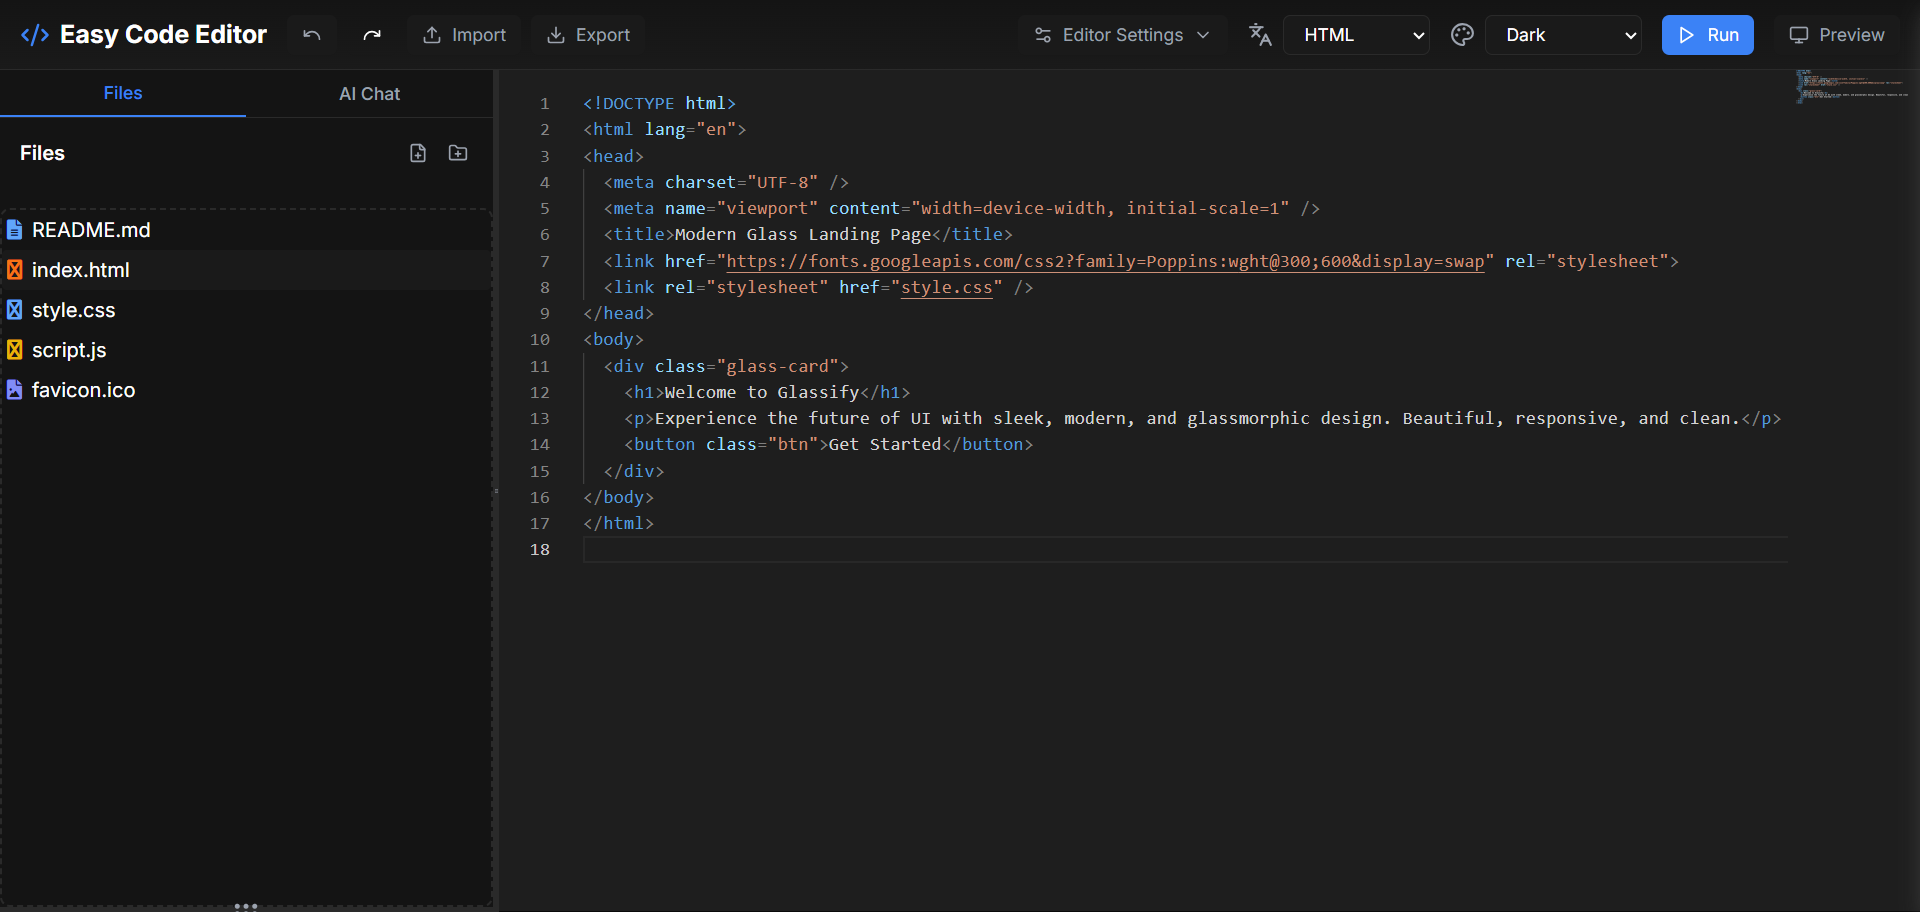Import a file into the editor
The image size is (1920, 912).
pyautogui.click(x=465, y=35)
